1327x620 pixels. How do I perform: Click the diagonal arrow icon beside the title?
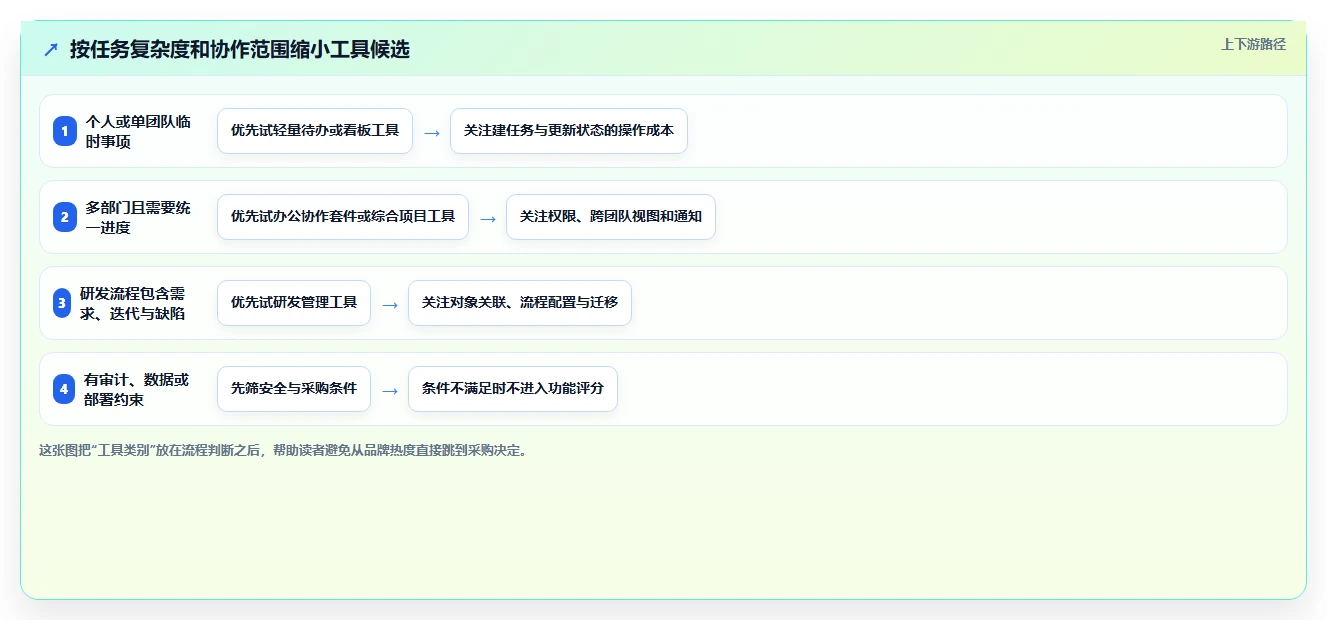tap(51, 49)
